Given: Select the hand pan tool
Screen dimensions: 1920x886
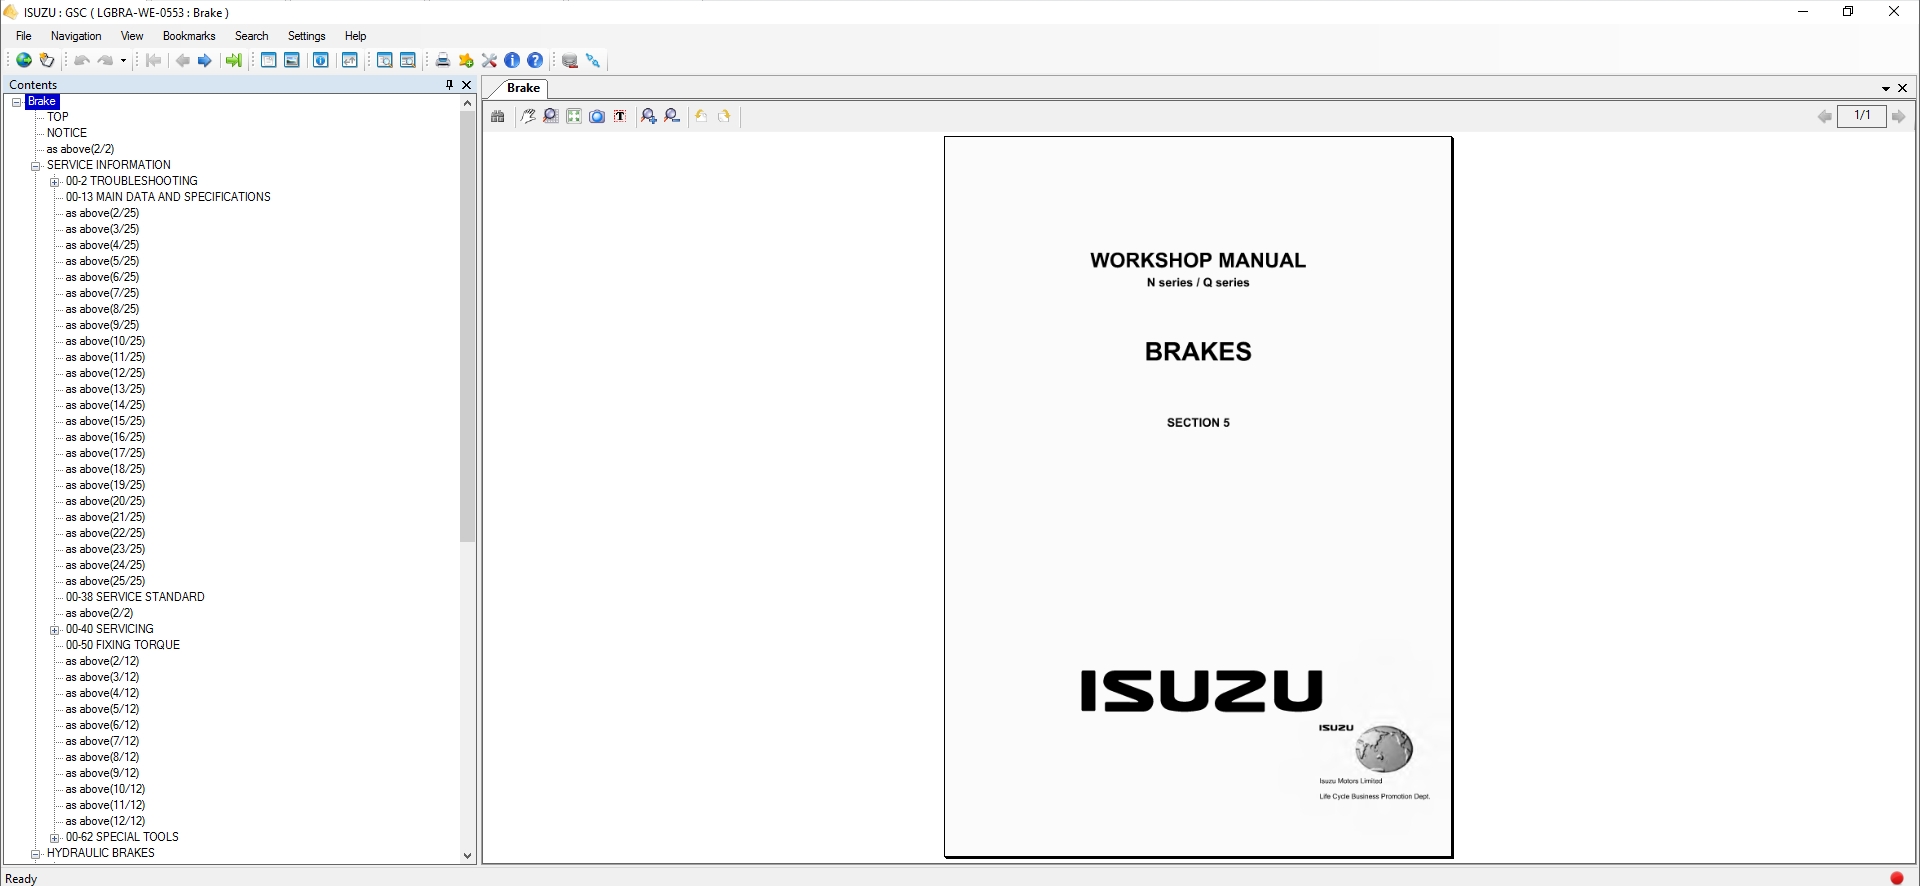Looking at the screenshot, I should click(528, 117).
